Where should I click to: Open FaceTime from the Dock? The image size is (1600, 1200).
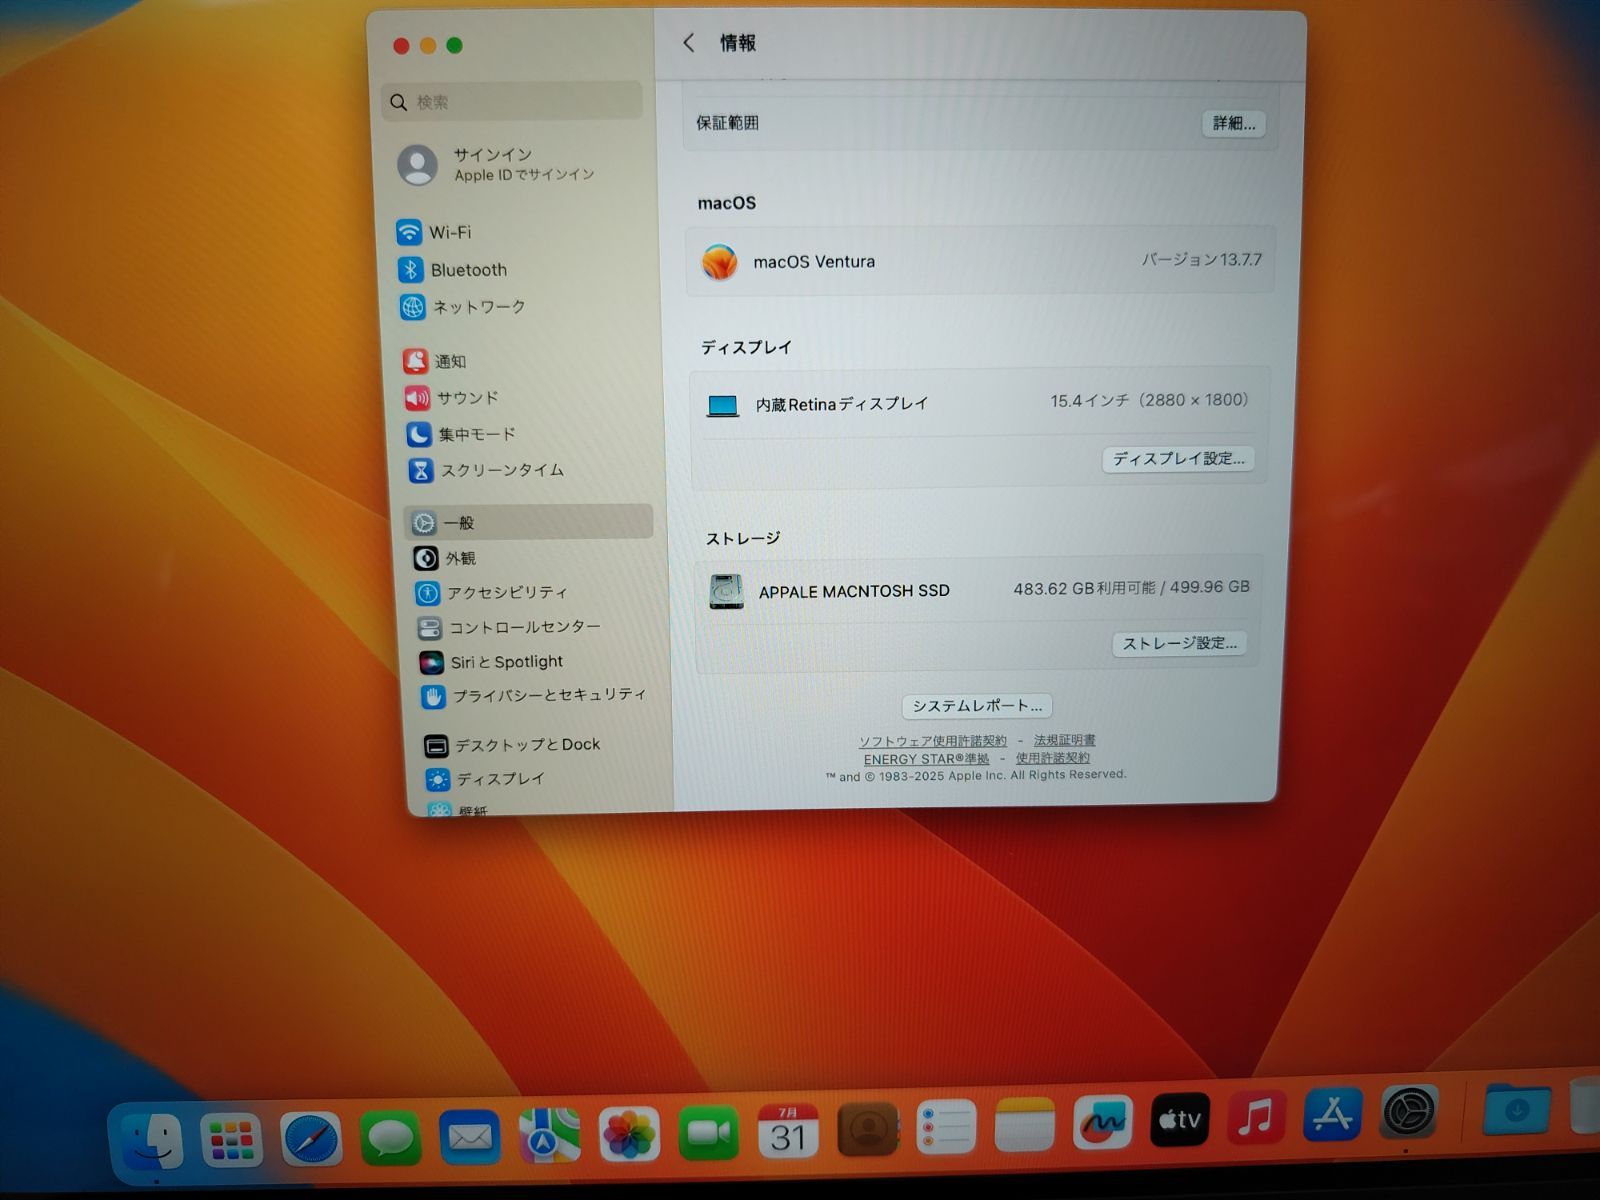(708, 1133)
